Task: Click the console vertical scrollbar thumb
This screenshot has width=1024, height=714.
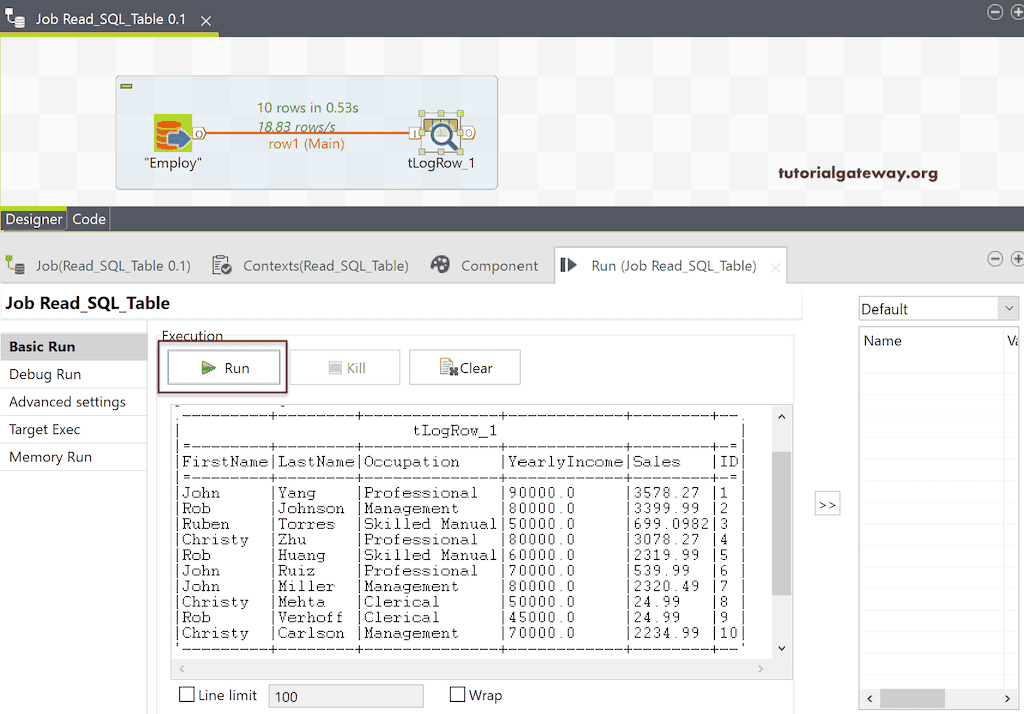Action: 782,523
